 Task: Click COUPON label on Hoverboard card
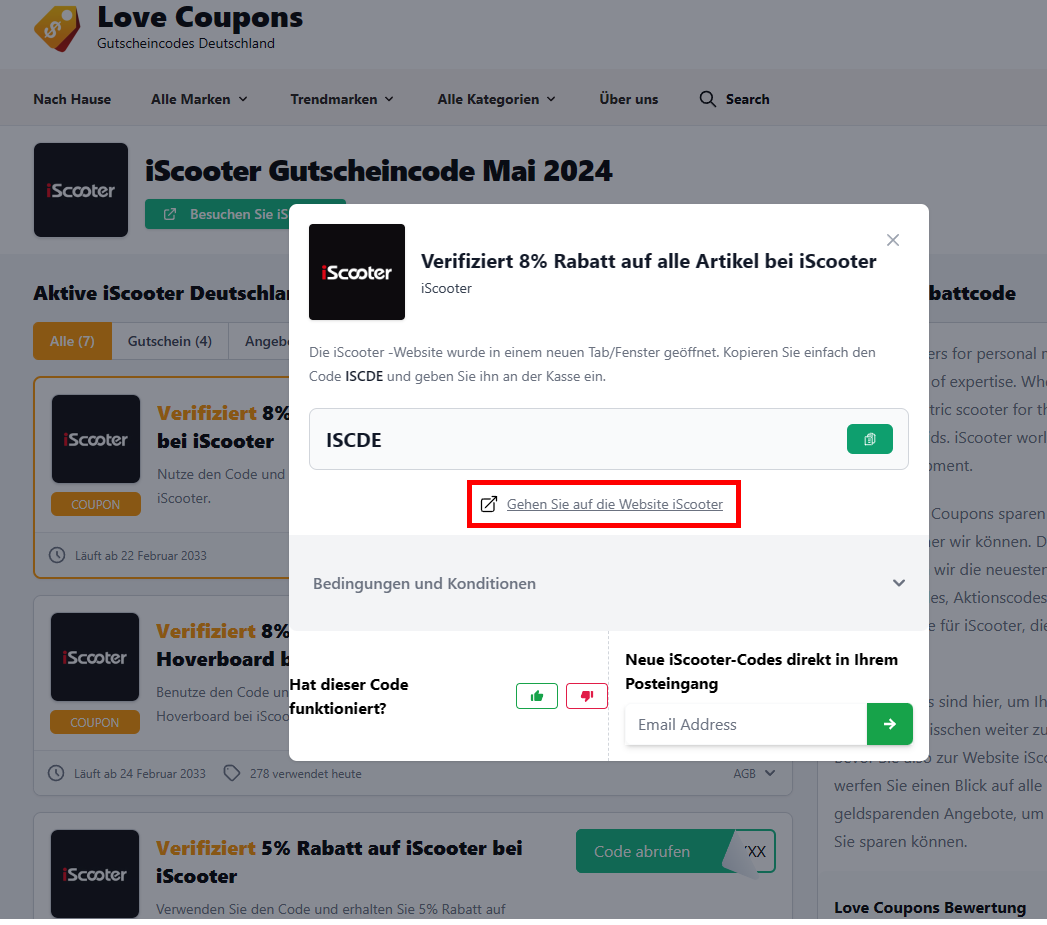click(95, 722)
